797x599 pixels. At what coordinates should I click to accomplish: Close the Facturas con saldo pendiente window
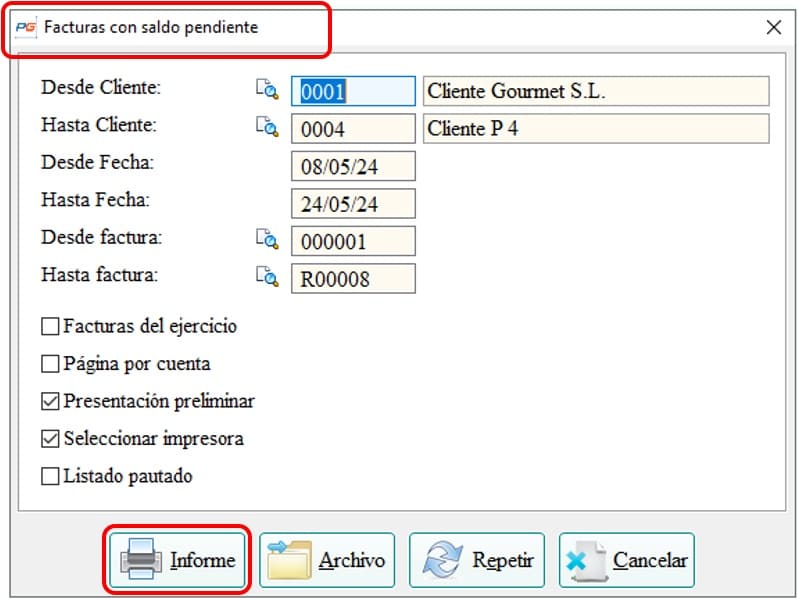point(774,27)
